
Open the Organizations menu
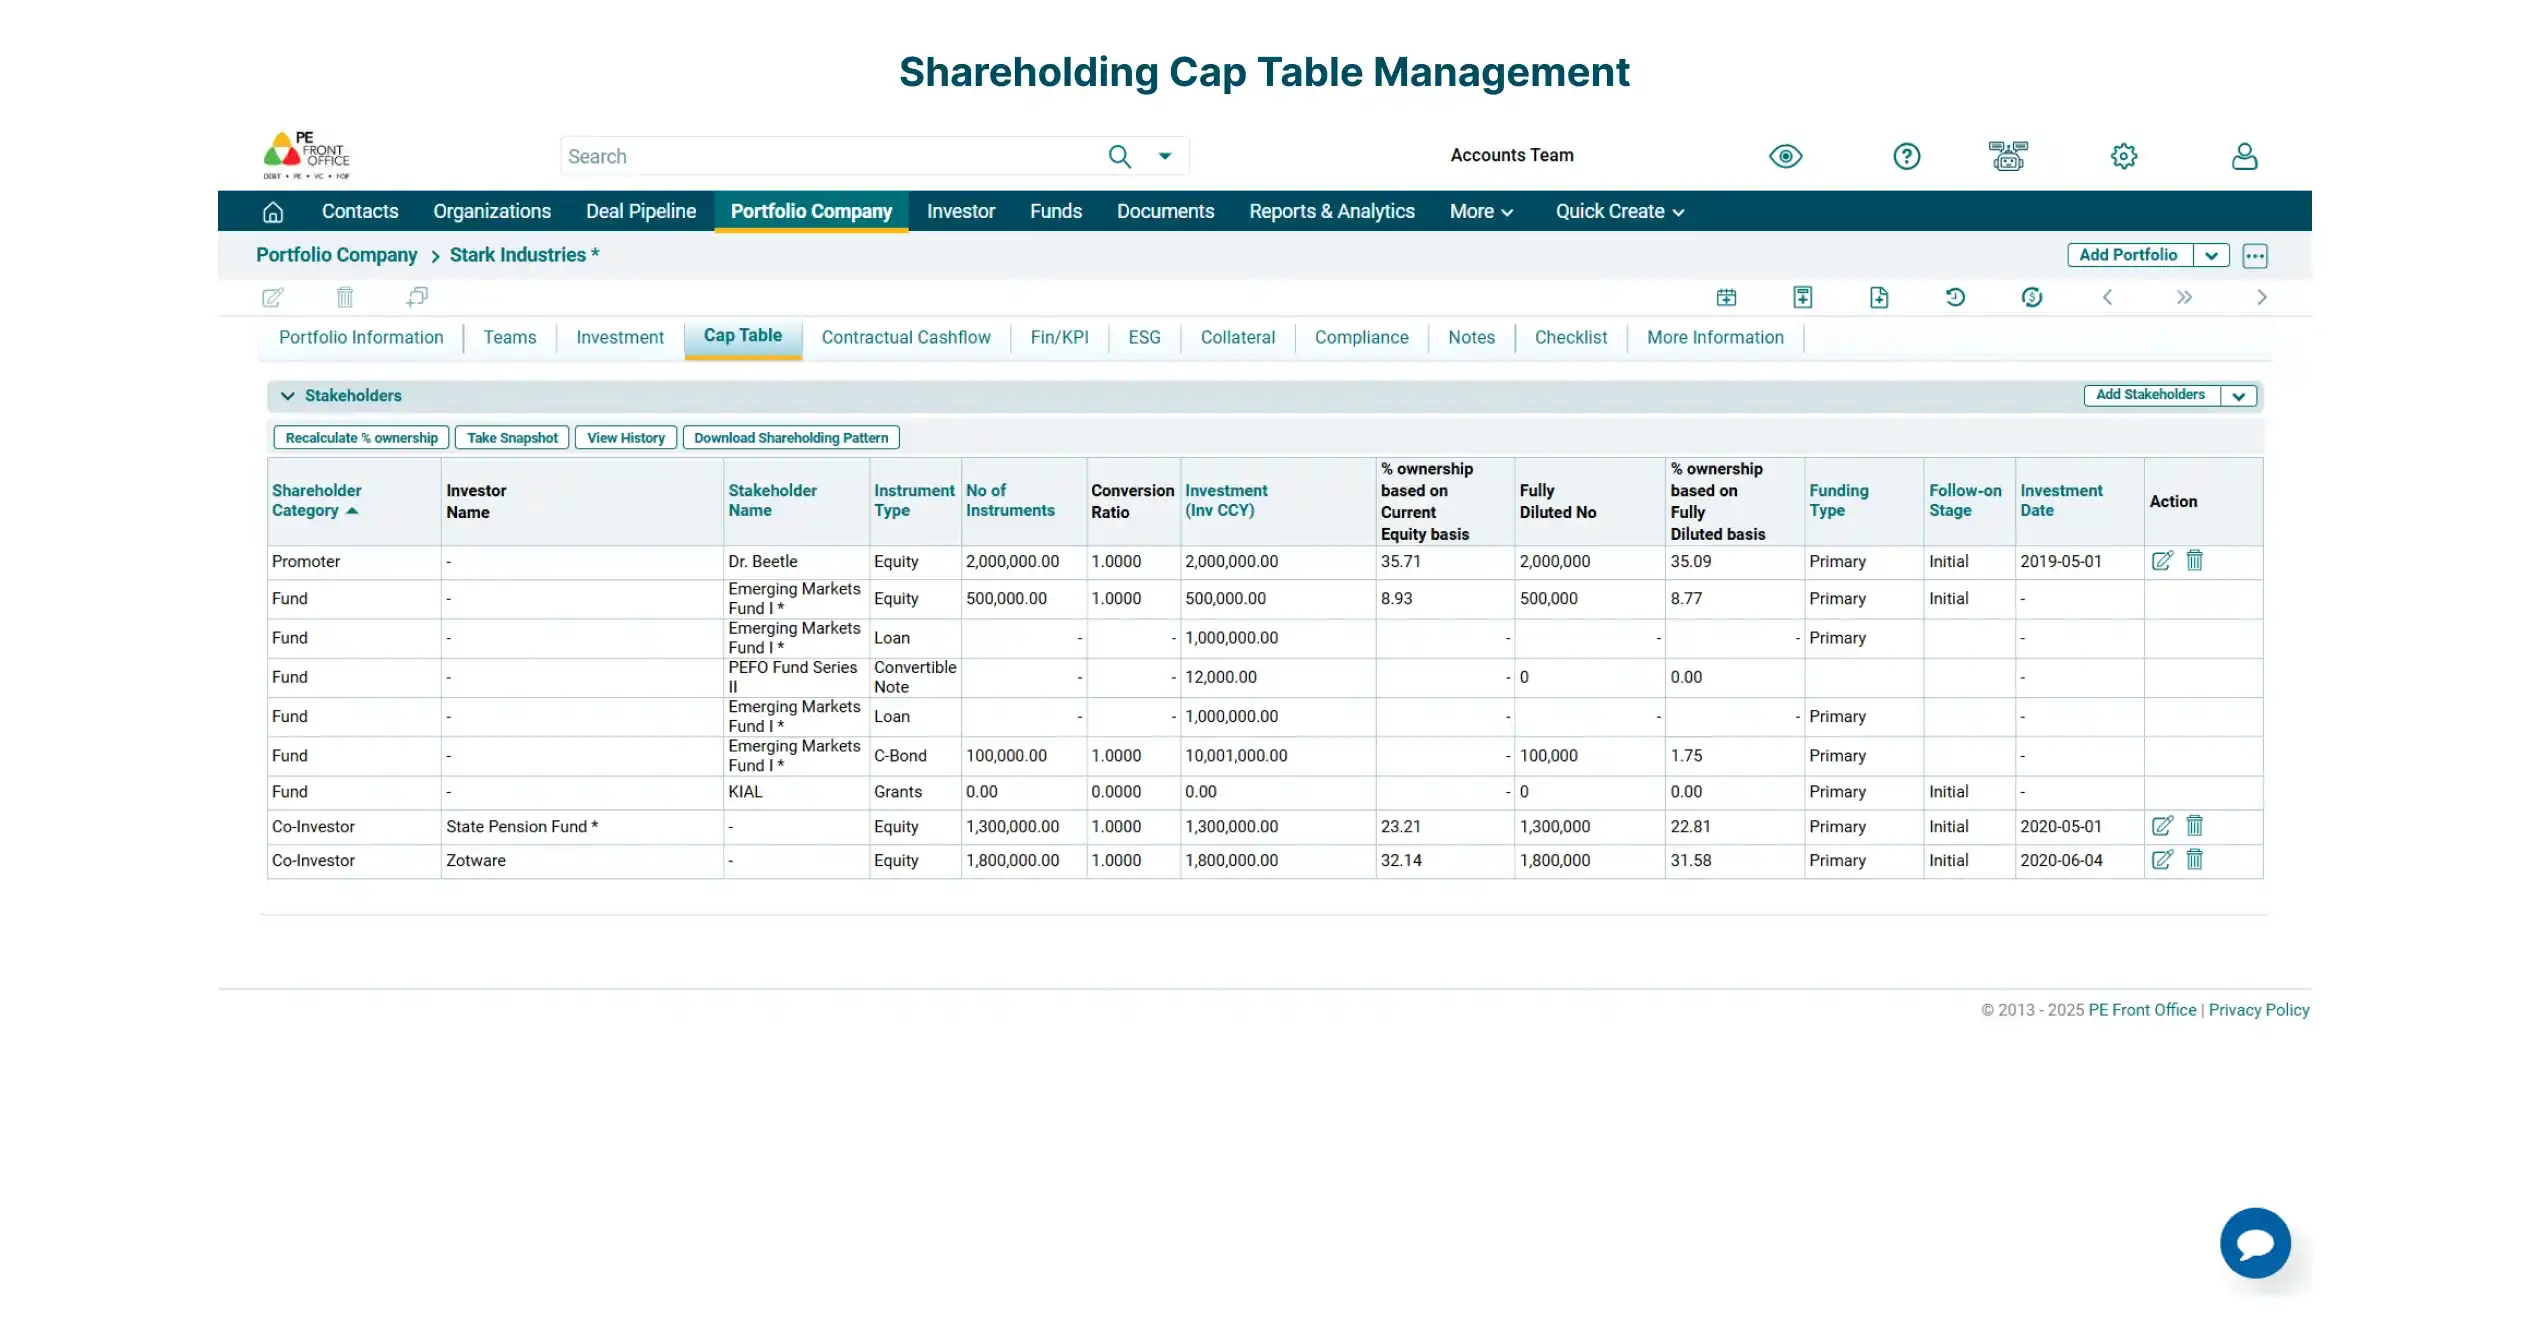coord(492,211)
